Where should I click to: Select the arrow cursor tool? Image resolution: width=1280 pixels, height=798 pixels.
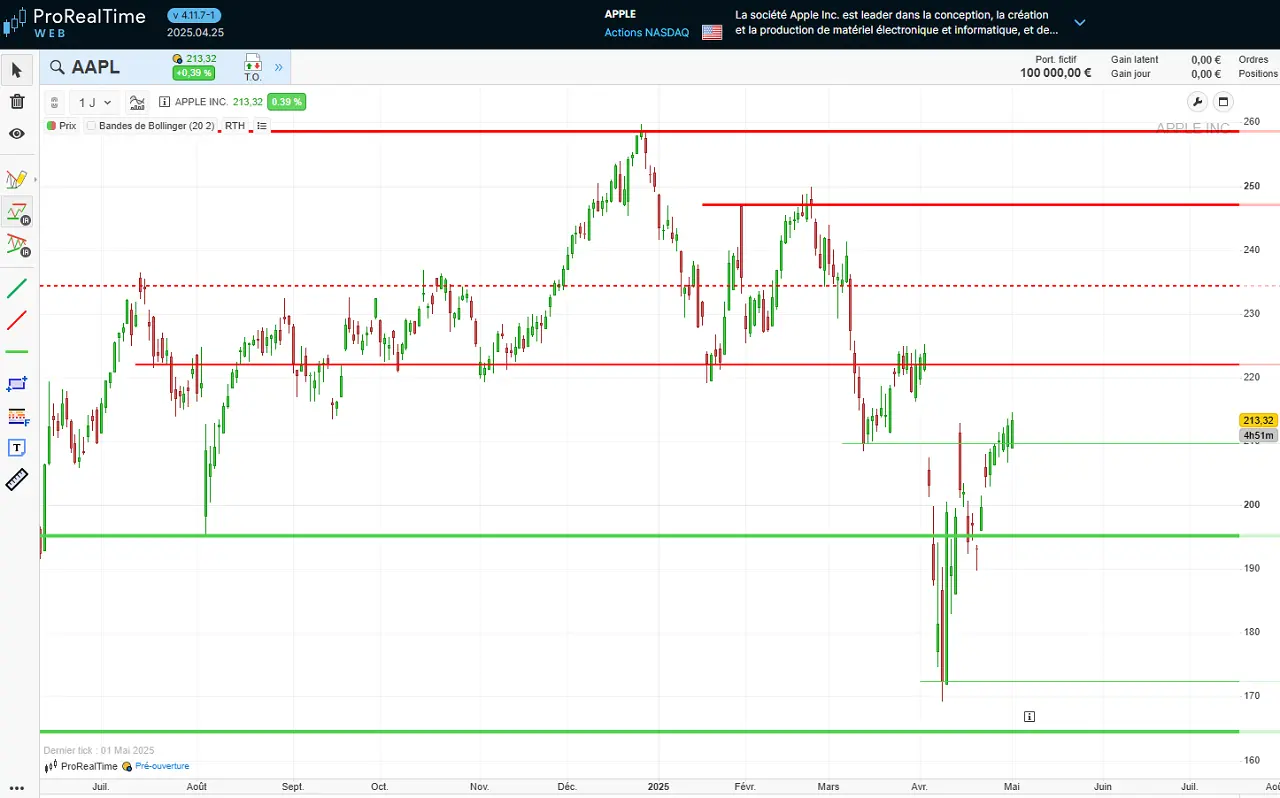[x=16, y=70]
